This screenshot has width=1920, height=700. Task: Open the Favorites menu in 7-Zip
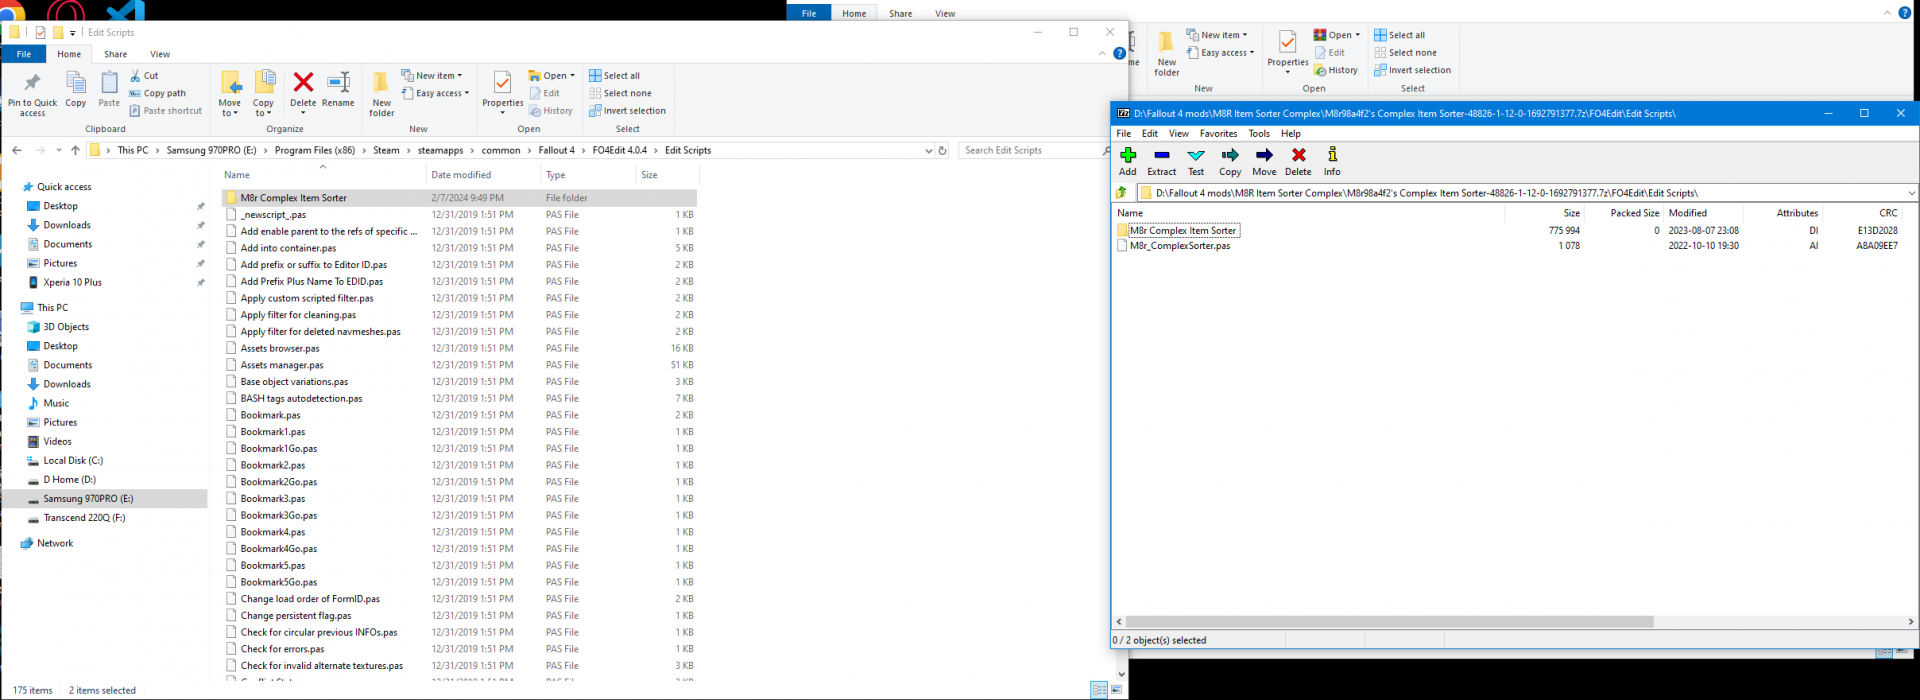click(x=1218, y=134)
